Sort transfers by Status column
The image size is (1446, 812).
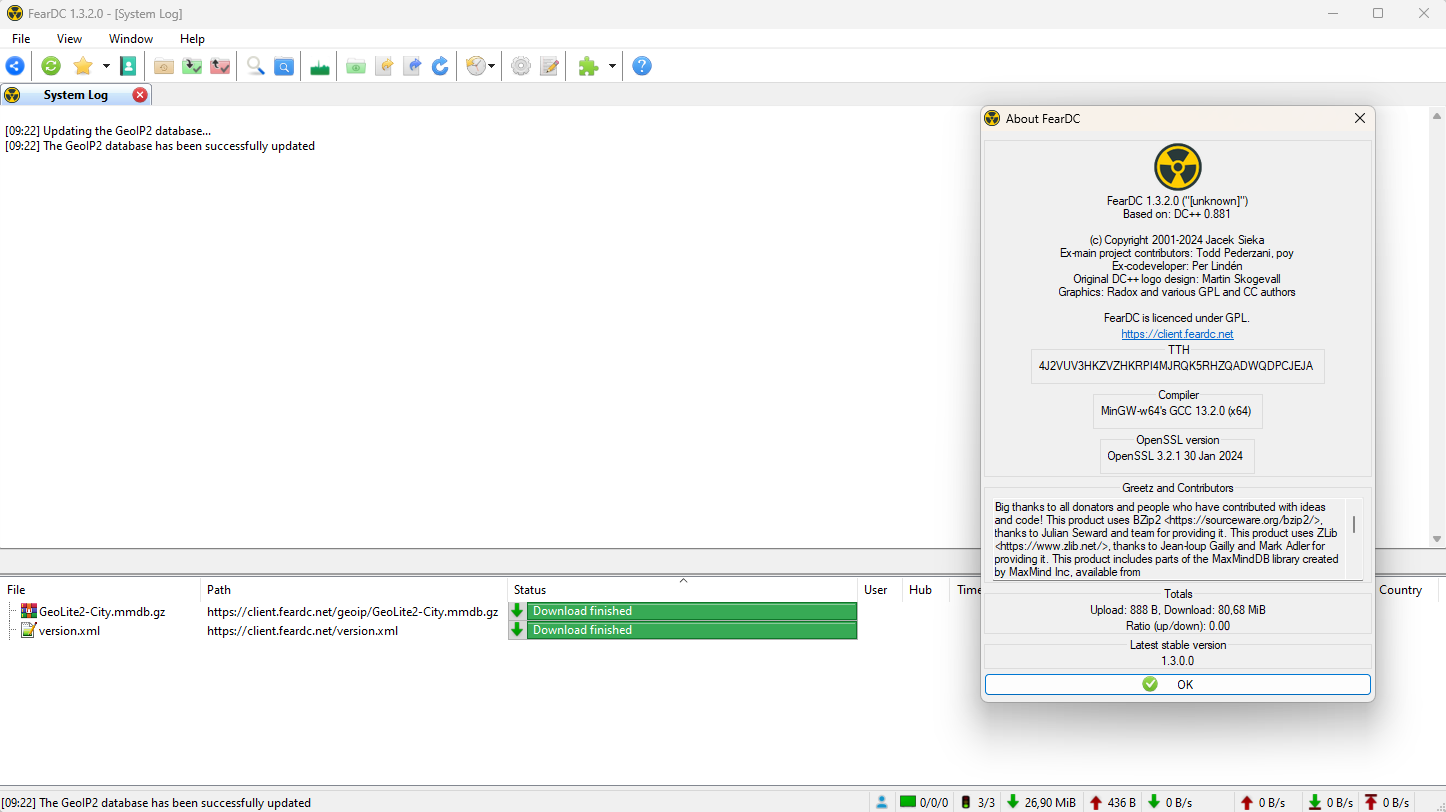tap(682, 590)
